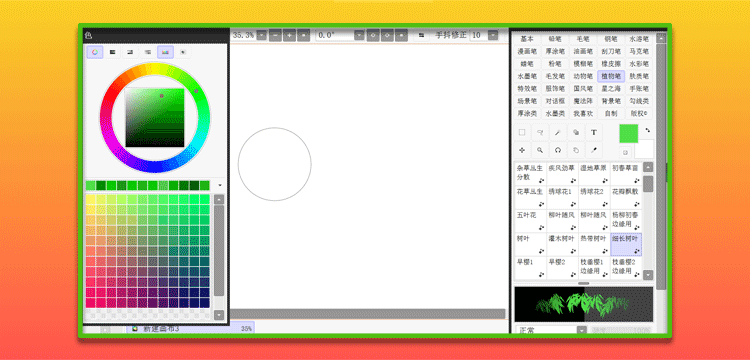Open the 35.3% zoom dropdown
The width and height of the screenshot is (750, 360).
pyautogui.click(x=262, y=35)
